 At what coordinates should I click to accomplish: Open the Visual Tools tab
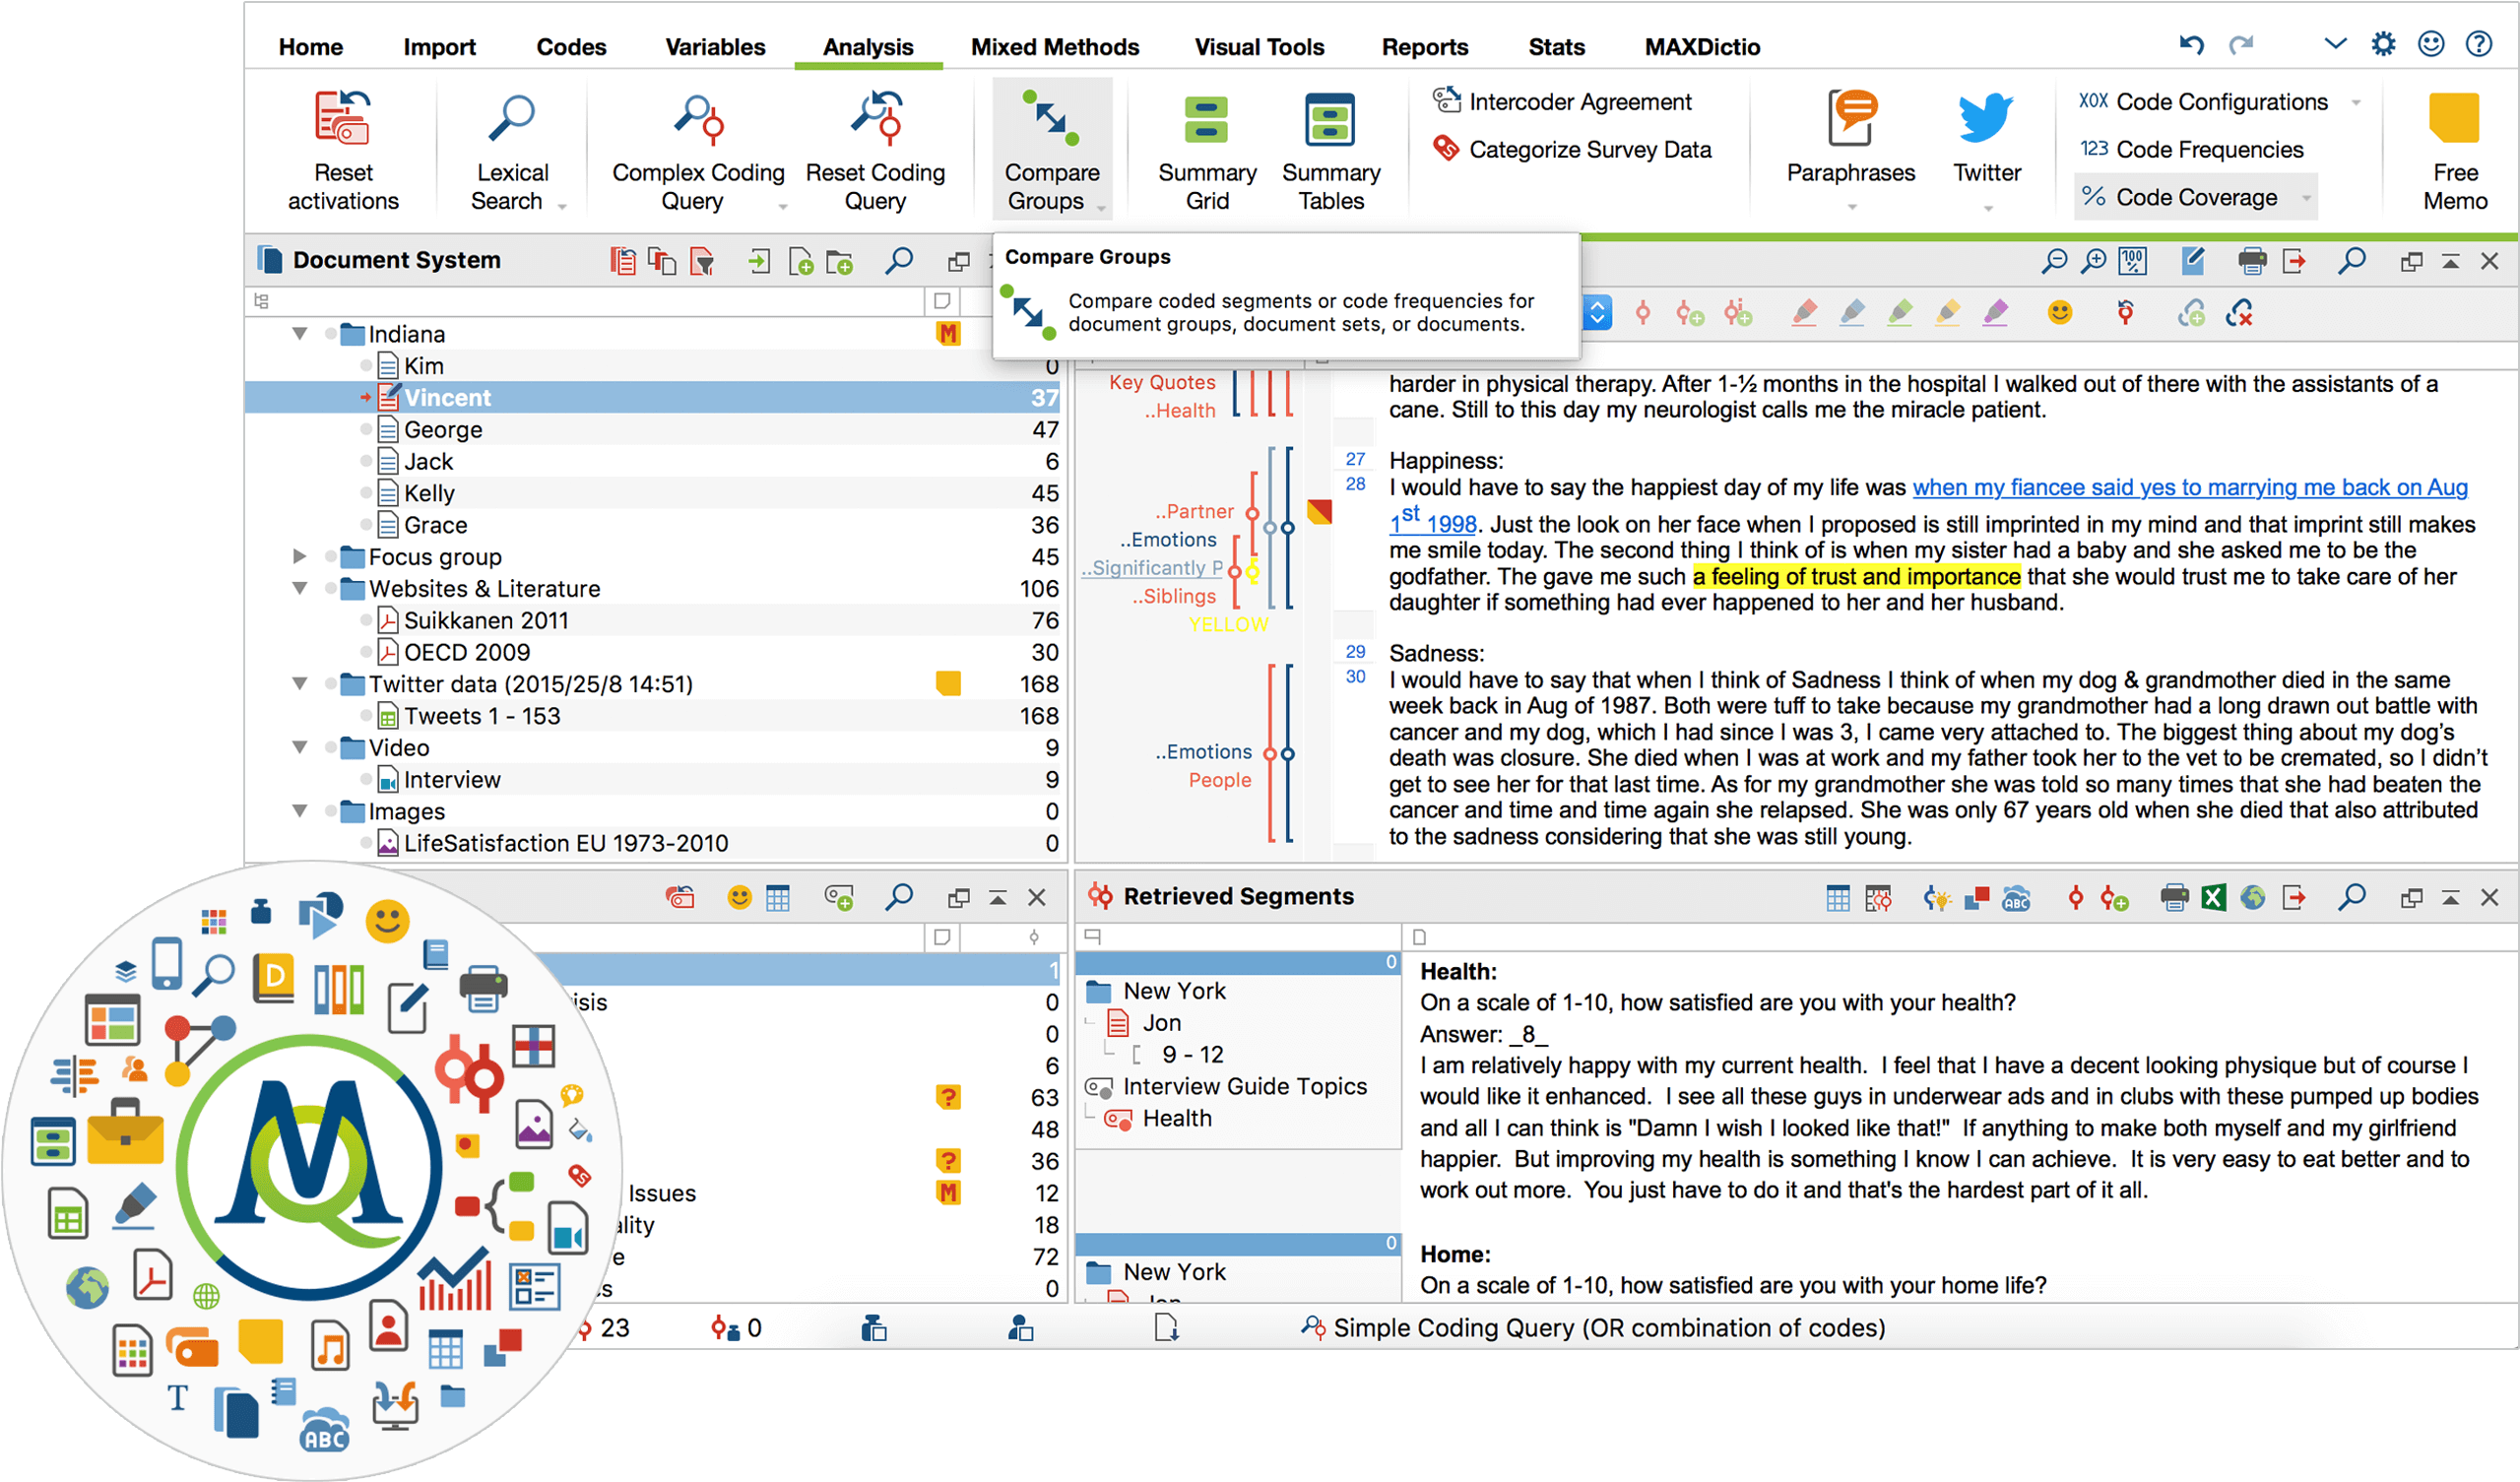[1259, 47]
